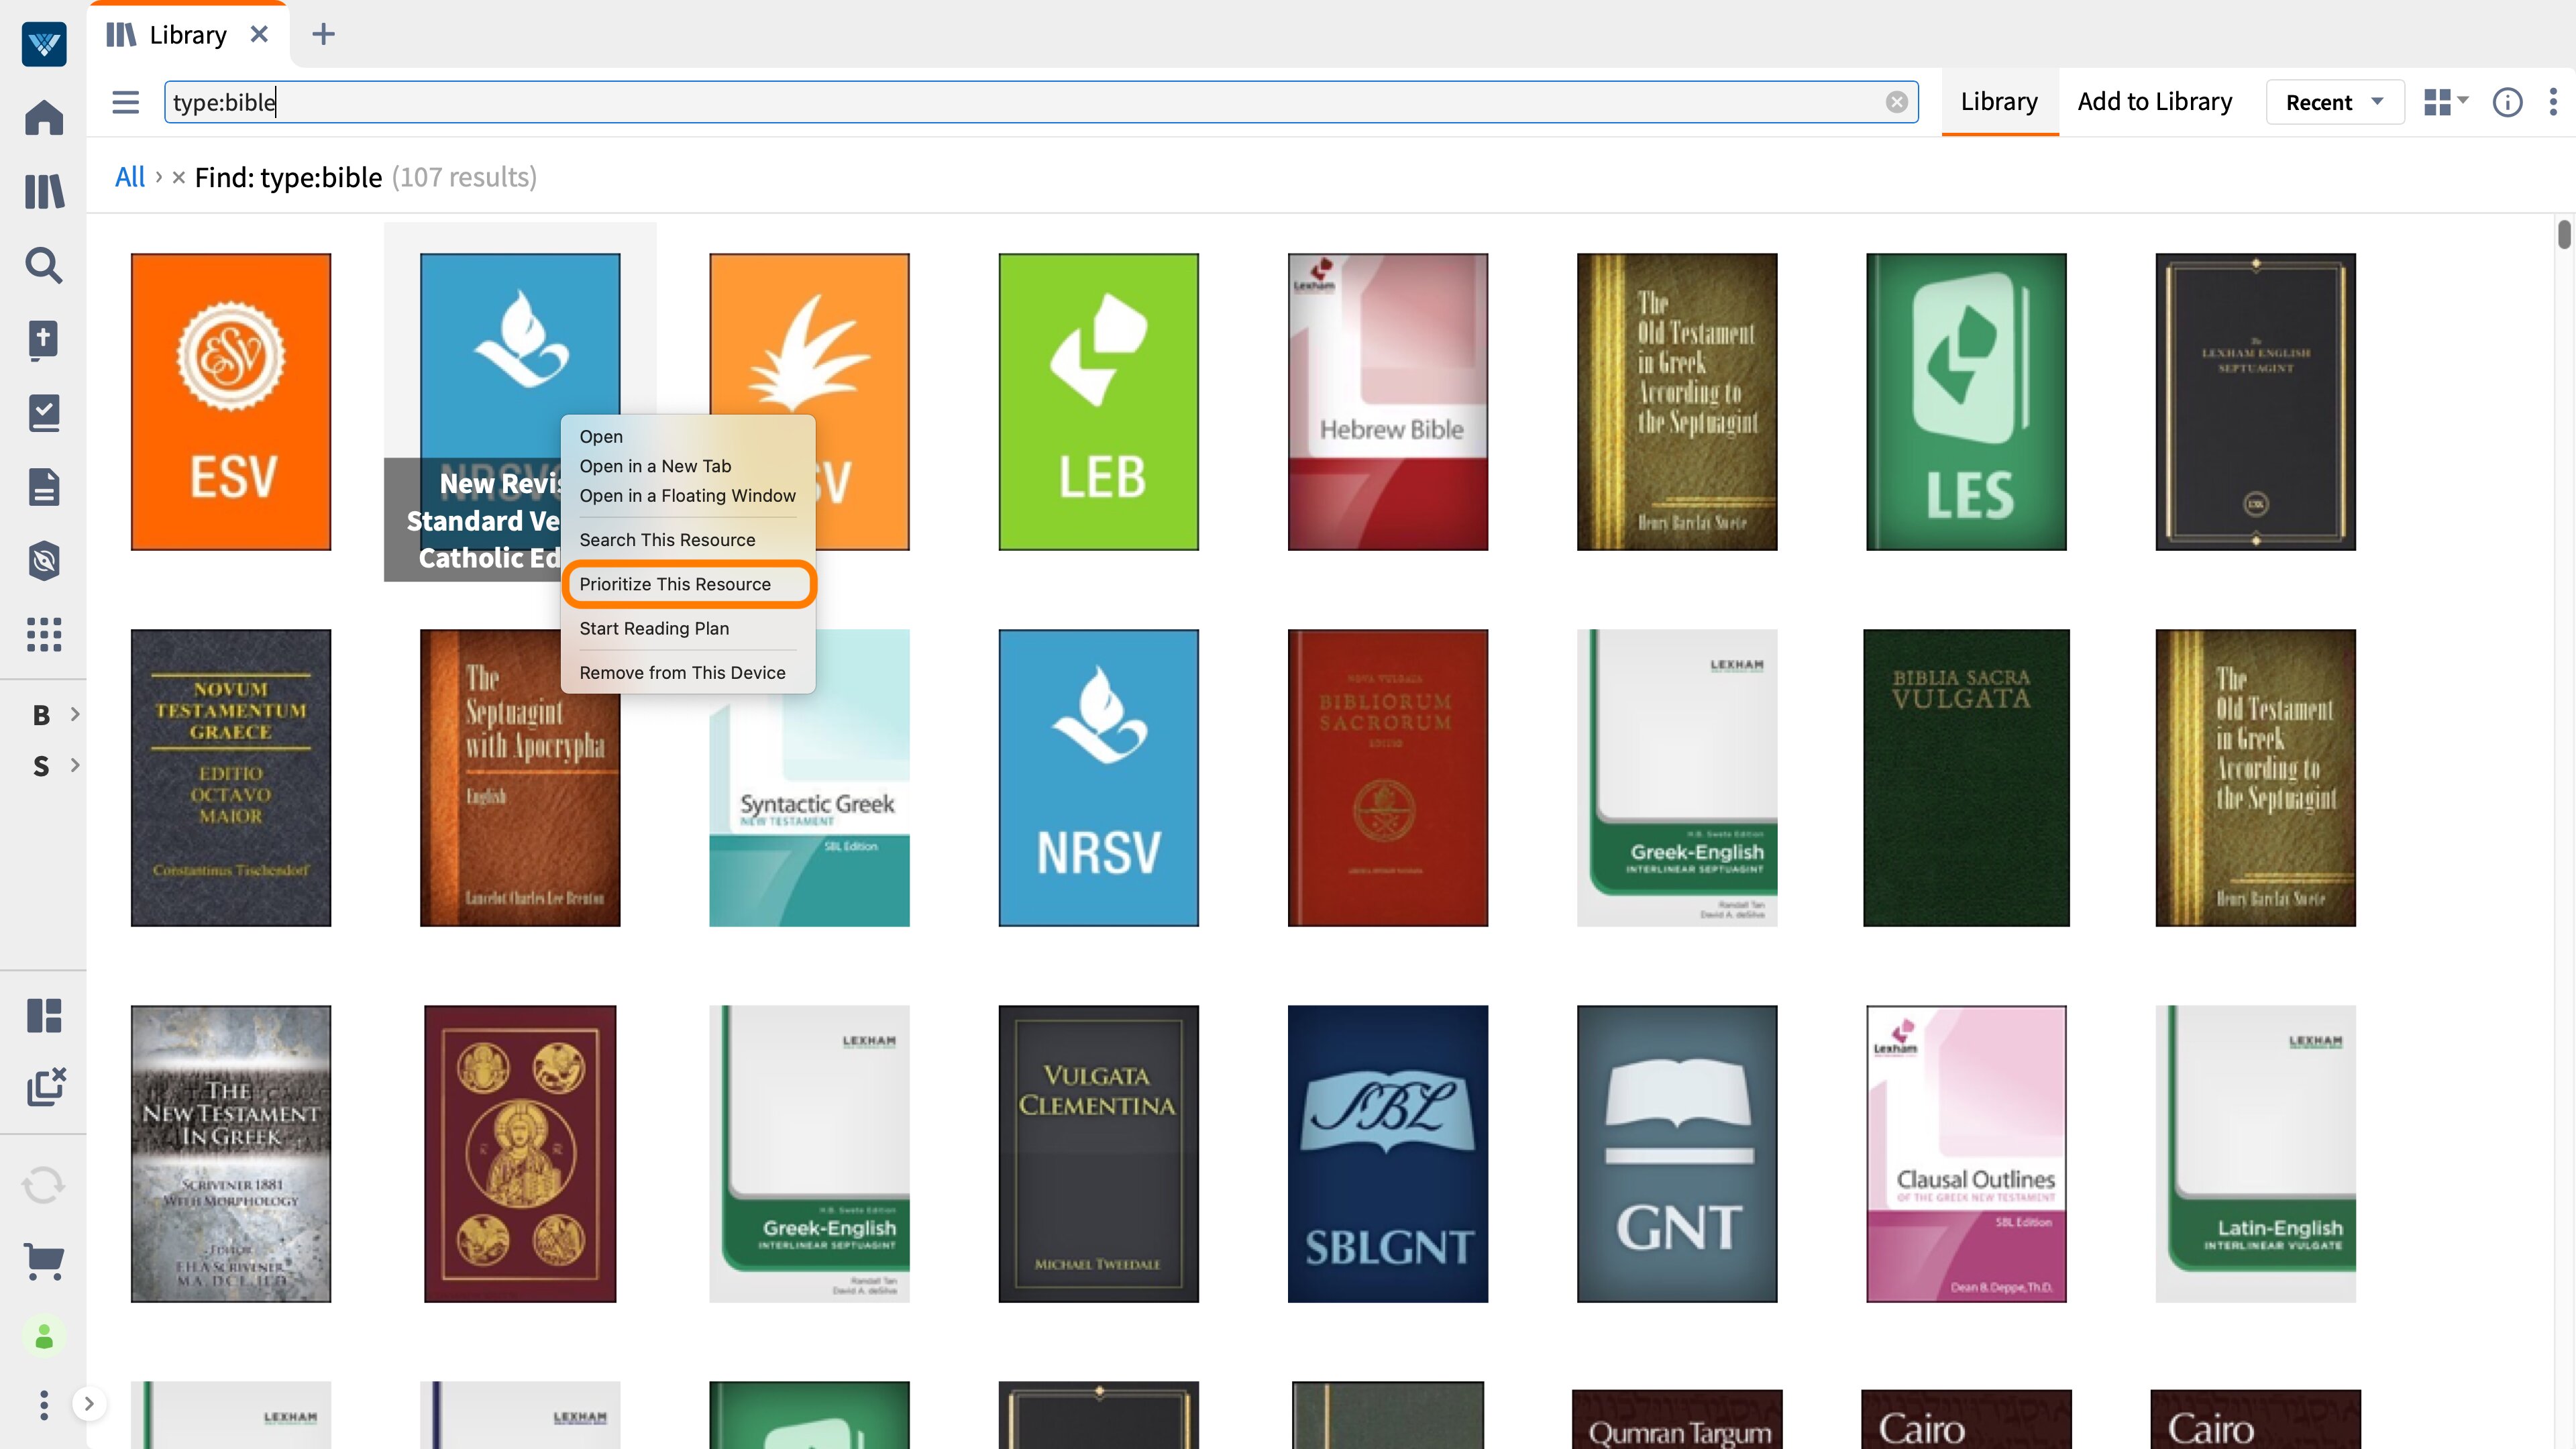
Task: Open Biblia Sacra Vulgata cover
Action: (x=1966, y=778)
